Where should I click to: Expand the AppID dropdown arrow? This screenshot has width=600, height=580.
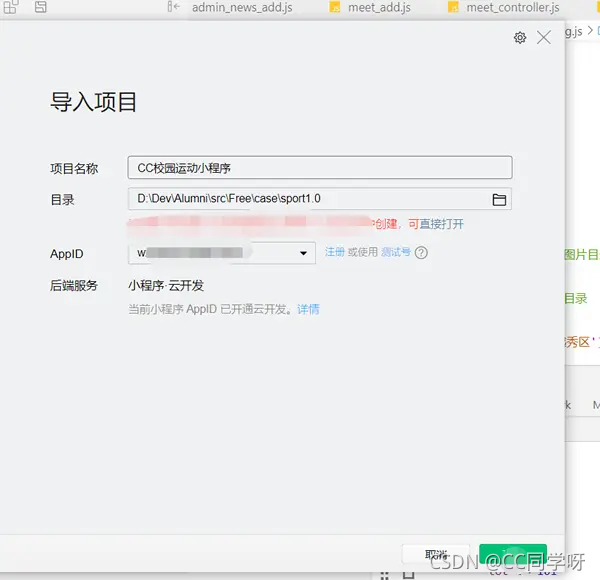tap(303, 253)
